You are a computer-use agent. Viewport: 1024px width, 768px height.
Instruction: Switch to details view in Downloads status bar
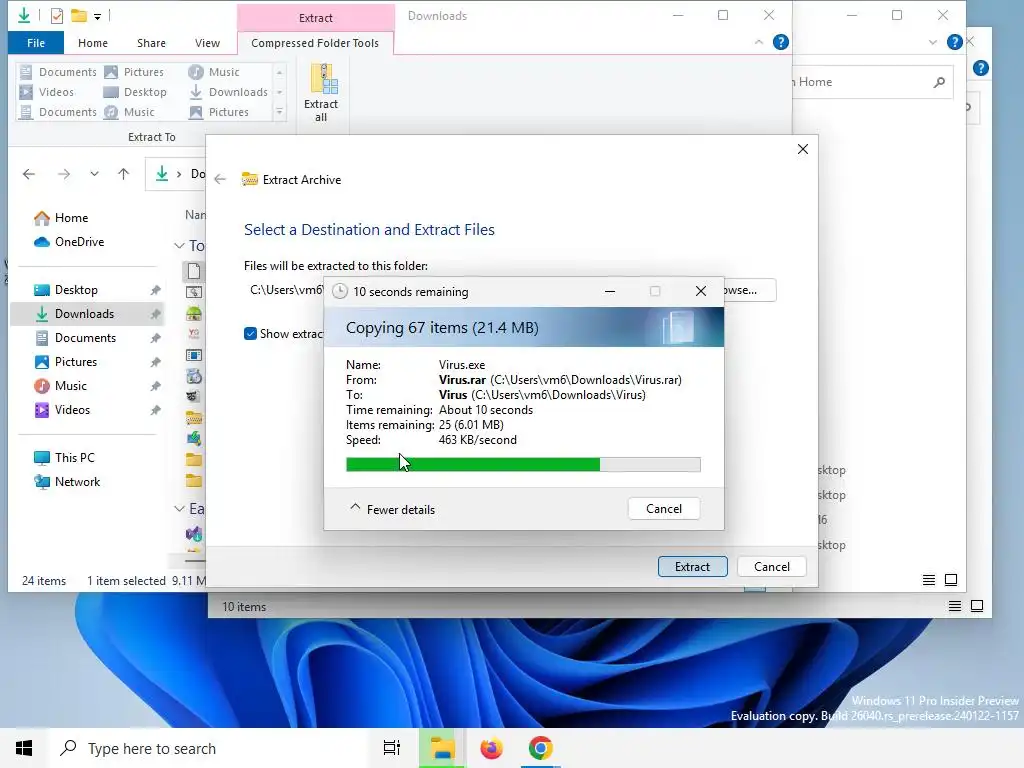929,580
